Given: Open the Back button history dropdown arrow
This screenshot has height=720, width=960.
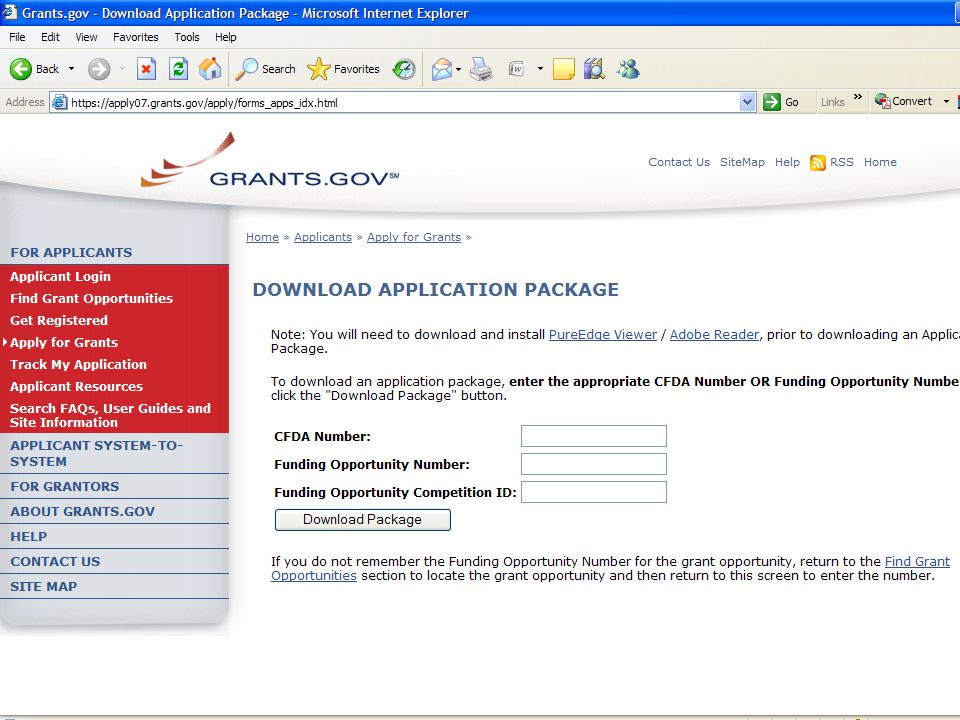Looking at the screenshot, I should click(72, 69).
